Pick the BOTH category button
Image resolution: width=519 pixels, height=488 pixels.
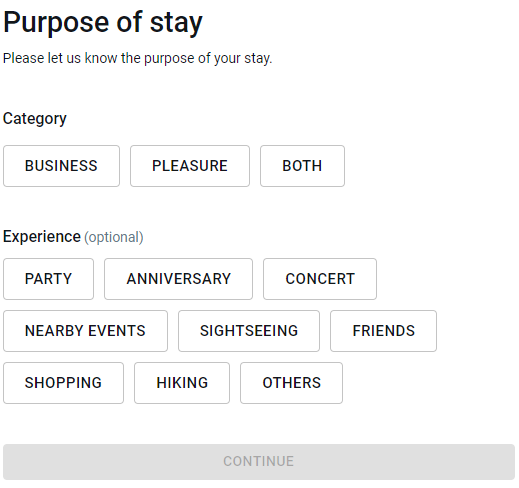pyautogui.click(x=302, y=166)
